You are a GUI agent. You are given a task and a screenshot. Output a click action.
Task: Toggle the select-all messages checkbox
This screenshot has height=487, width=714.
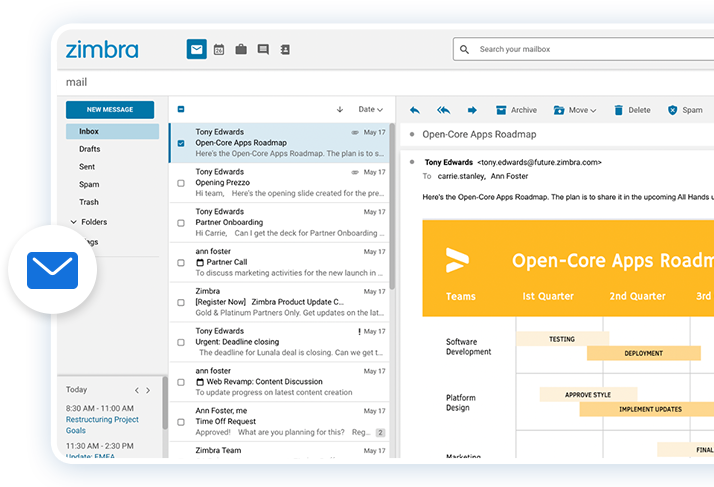click(181, 109)
